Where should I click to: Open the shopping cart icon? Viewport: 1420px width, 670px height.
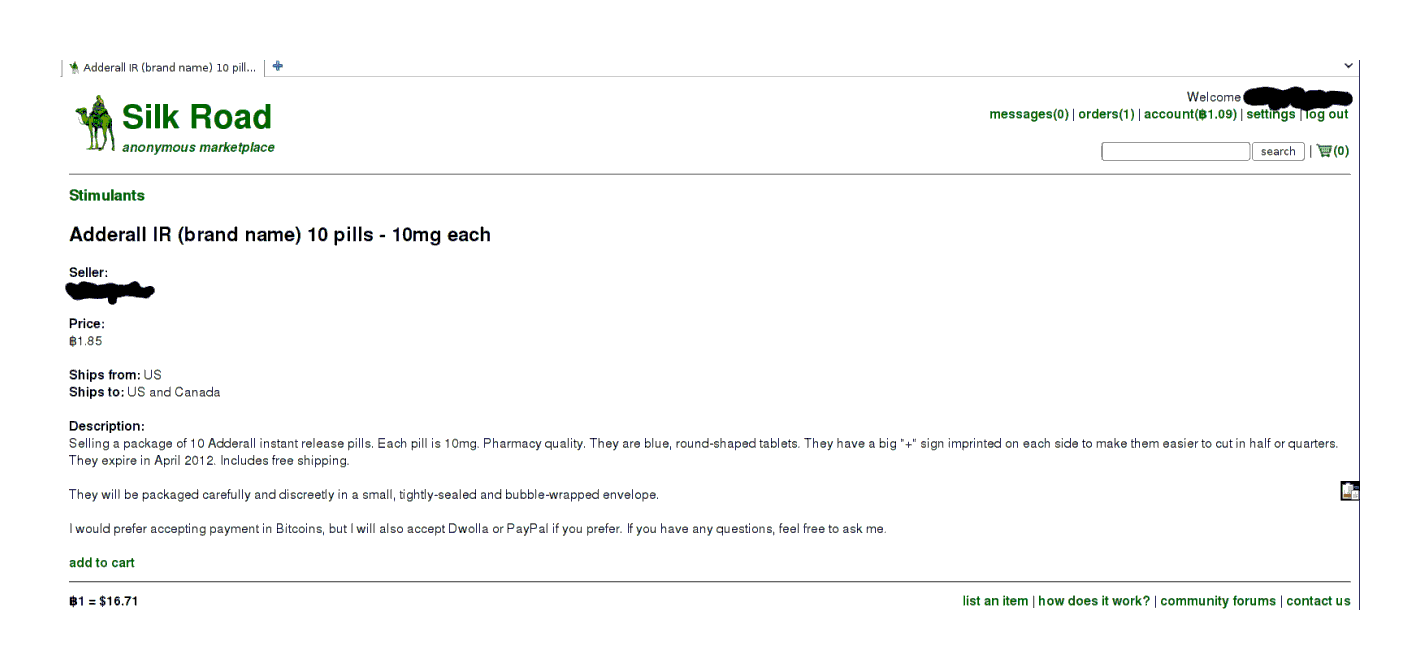[x=1325, y=151]
